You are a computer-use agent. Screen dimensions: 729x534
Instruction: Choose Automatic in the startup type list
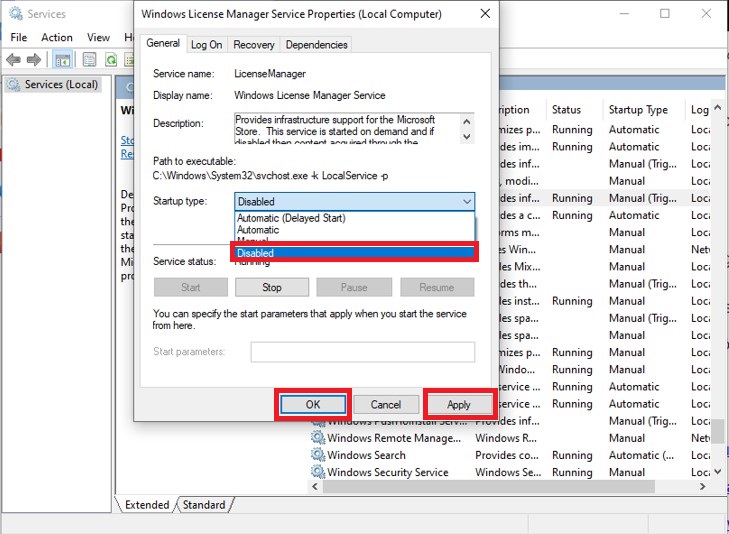pyautogui.click(x=258, y=230)
